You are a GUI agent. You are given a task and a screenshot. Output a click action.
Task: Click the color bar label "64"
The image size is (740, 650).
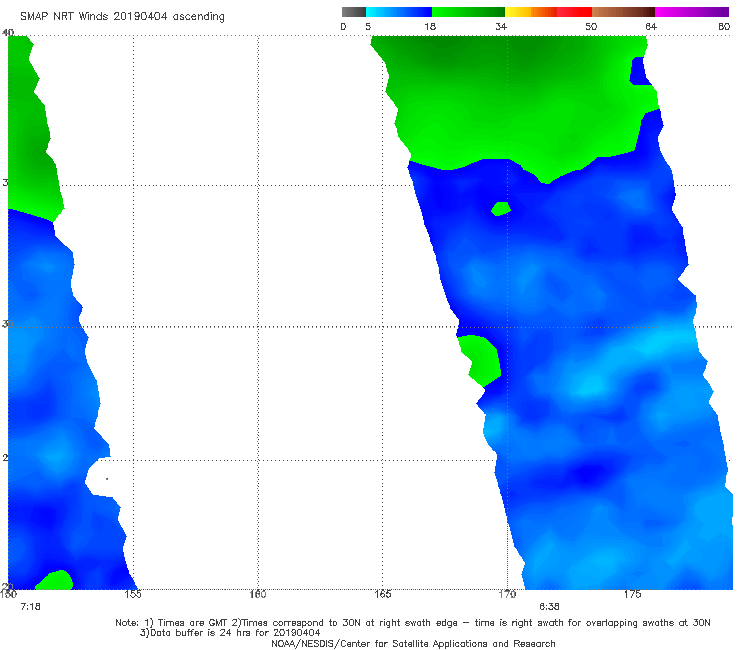tap(651, 27)
